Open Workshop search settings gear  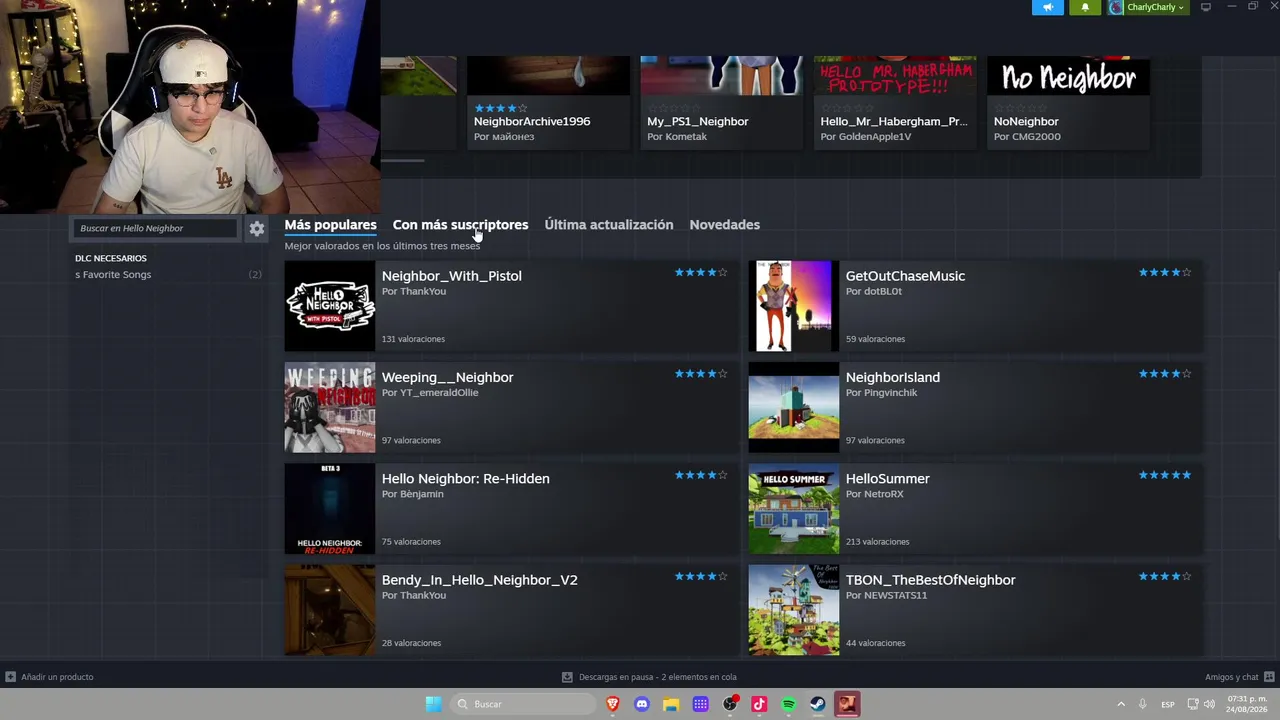click(257, 229)
